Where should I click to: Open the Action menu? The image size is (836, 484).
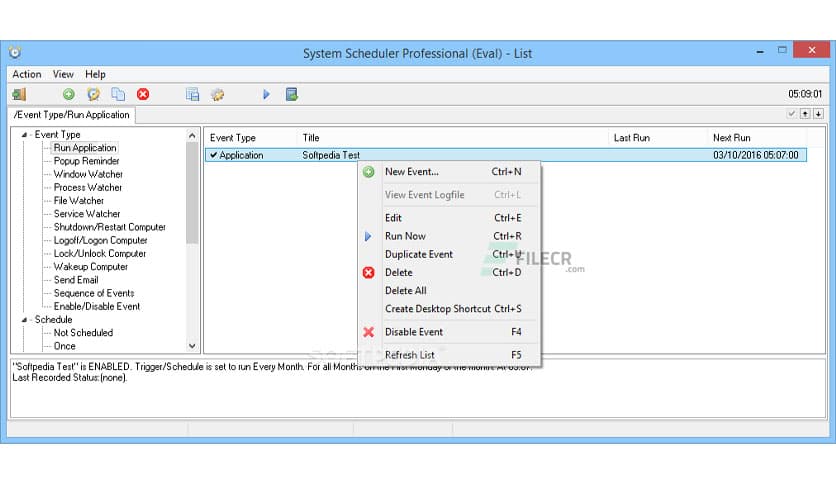(27, 74)
